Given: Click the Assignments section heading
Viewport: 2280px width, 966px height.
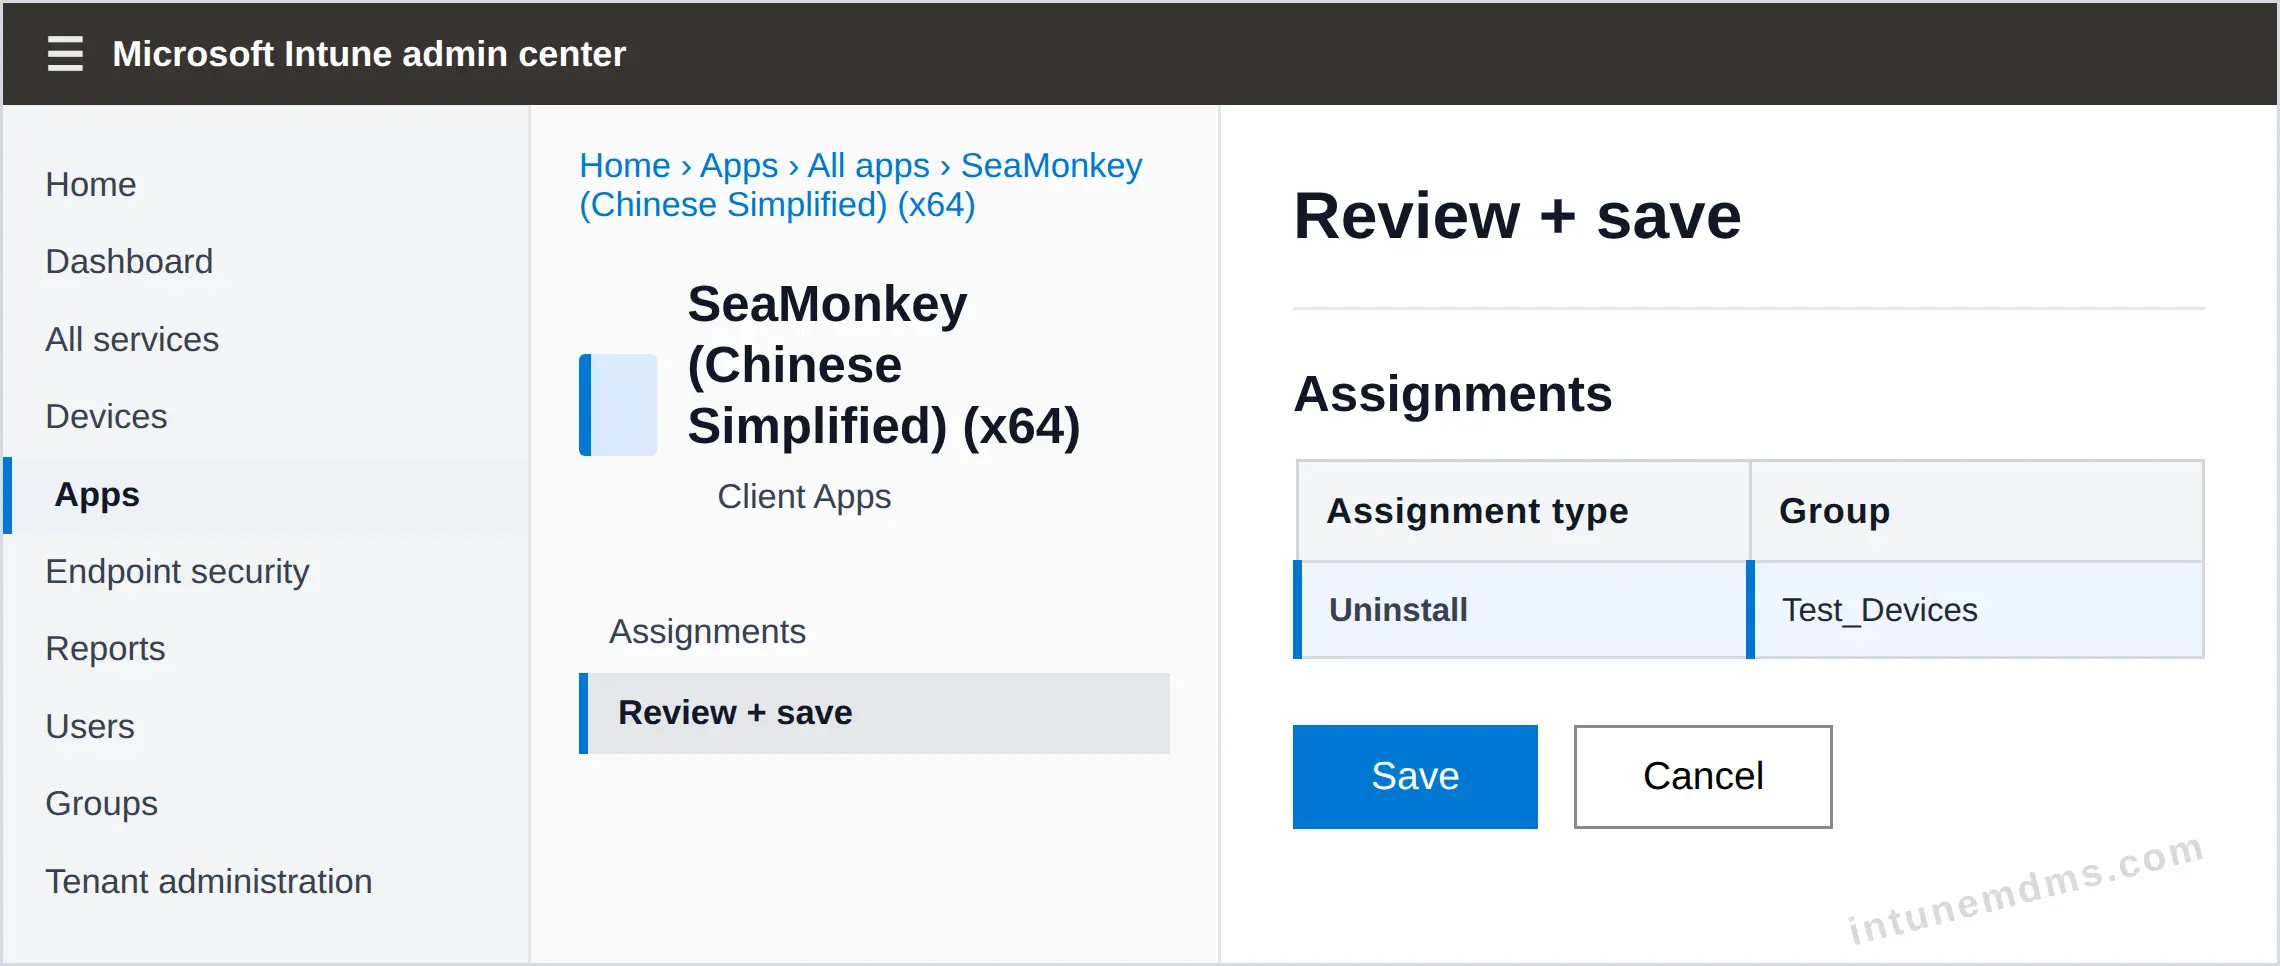Looking at the screenshot, I should coord(1453,394).
